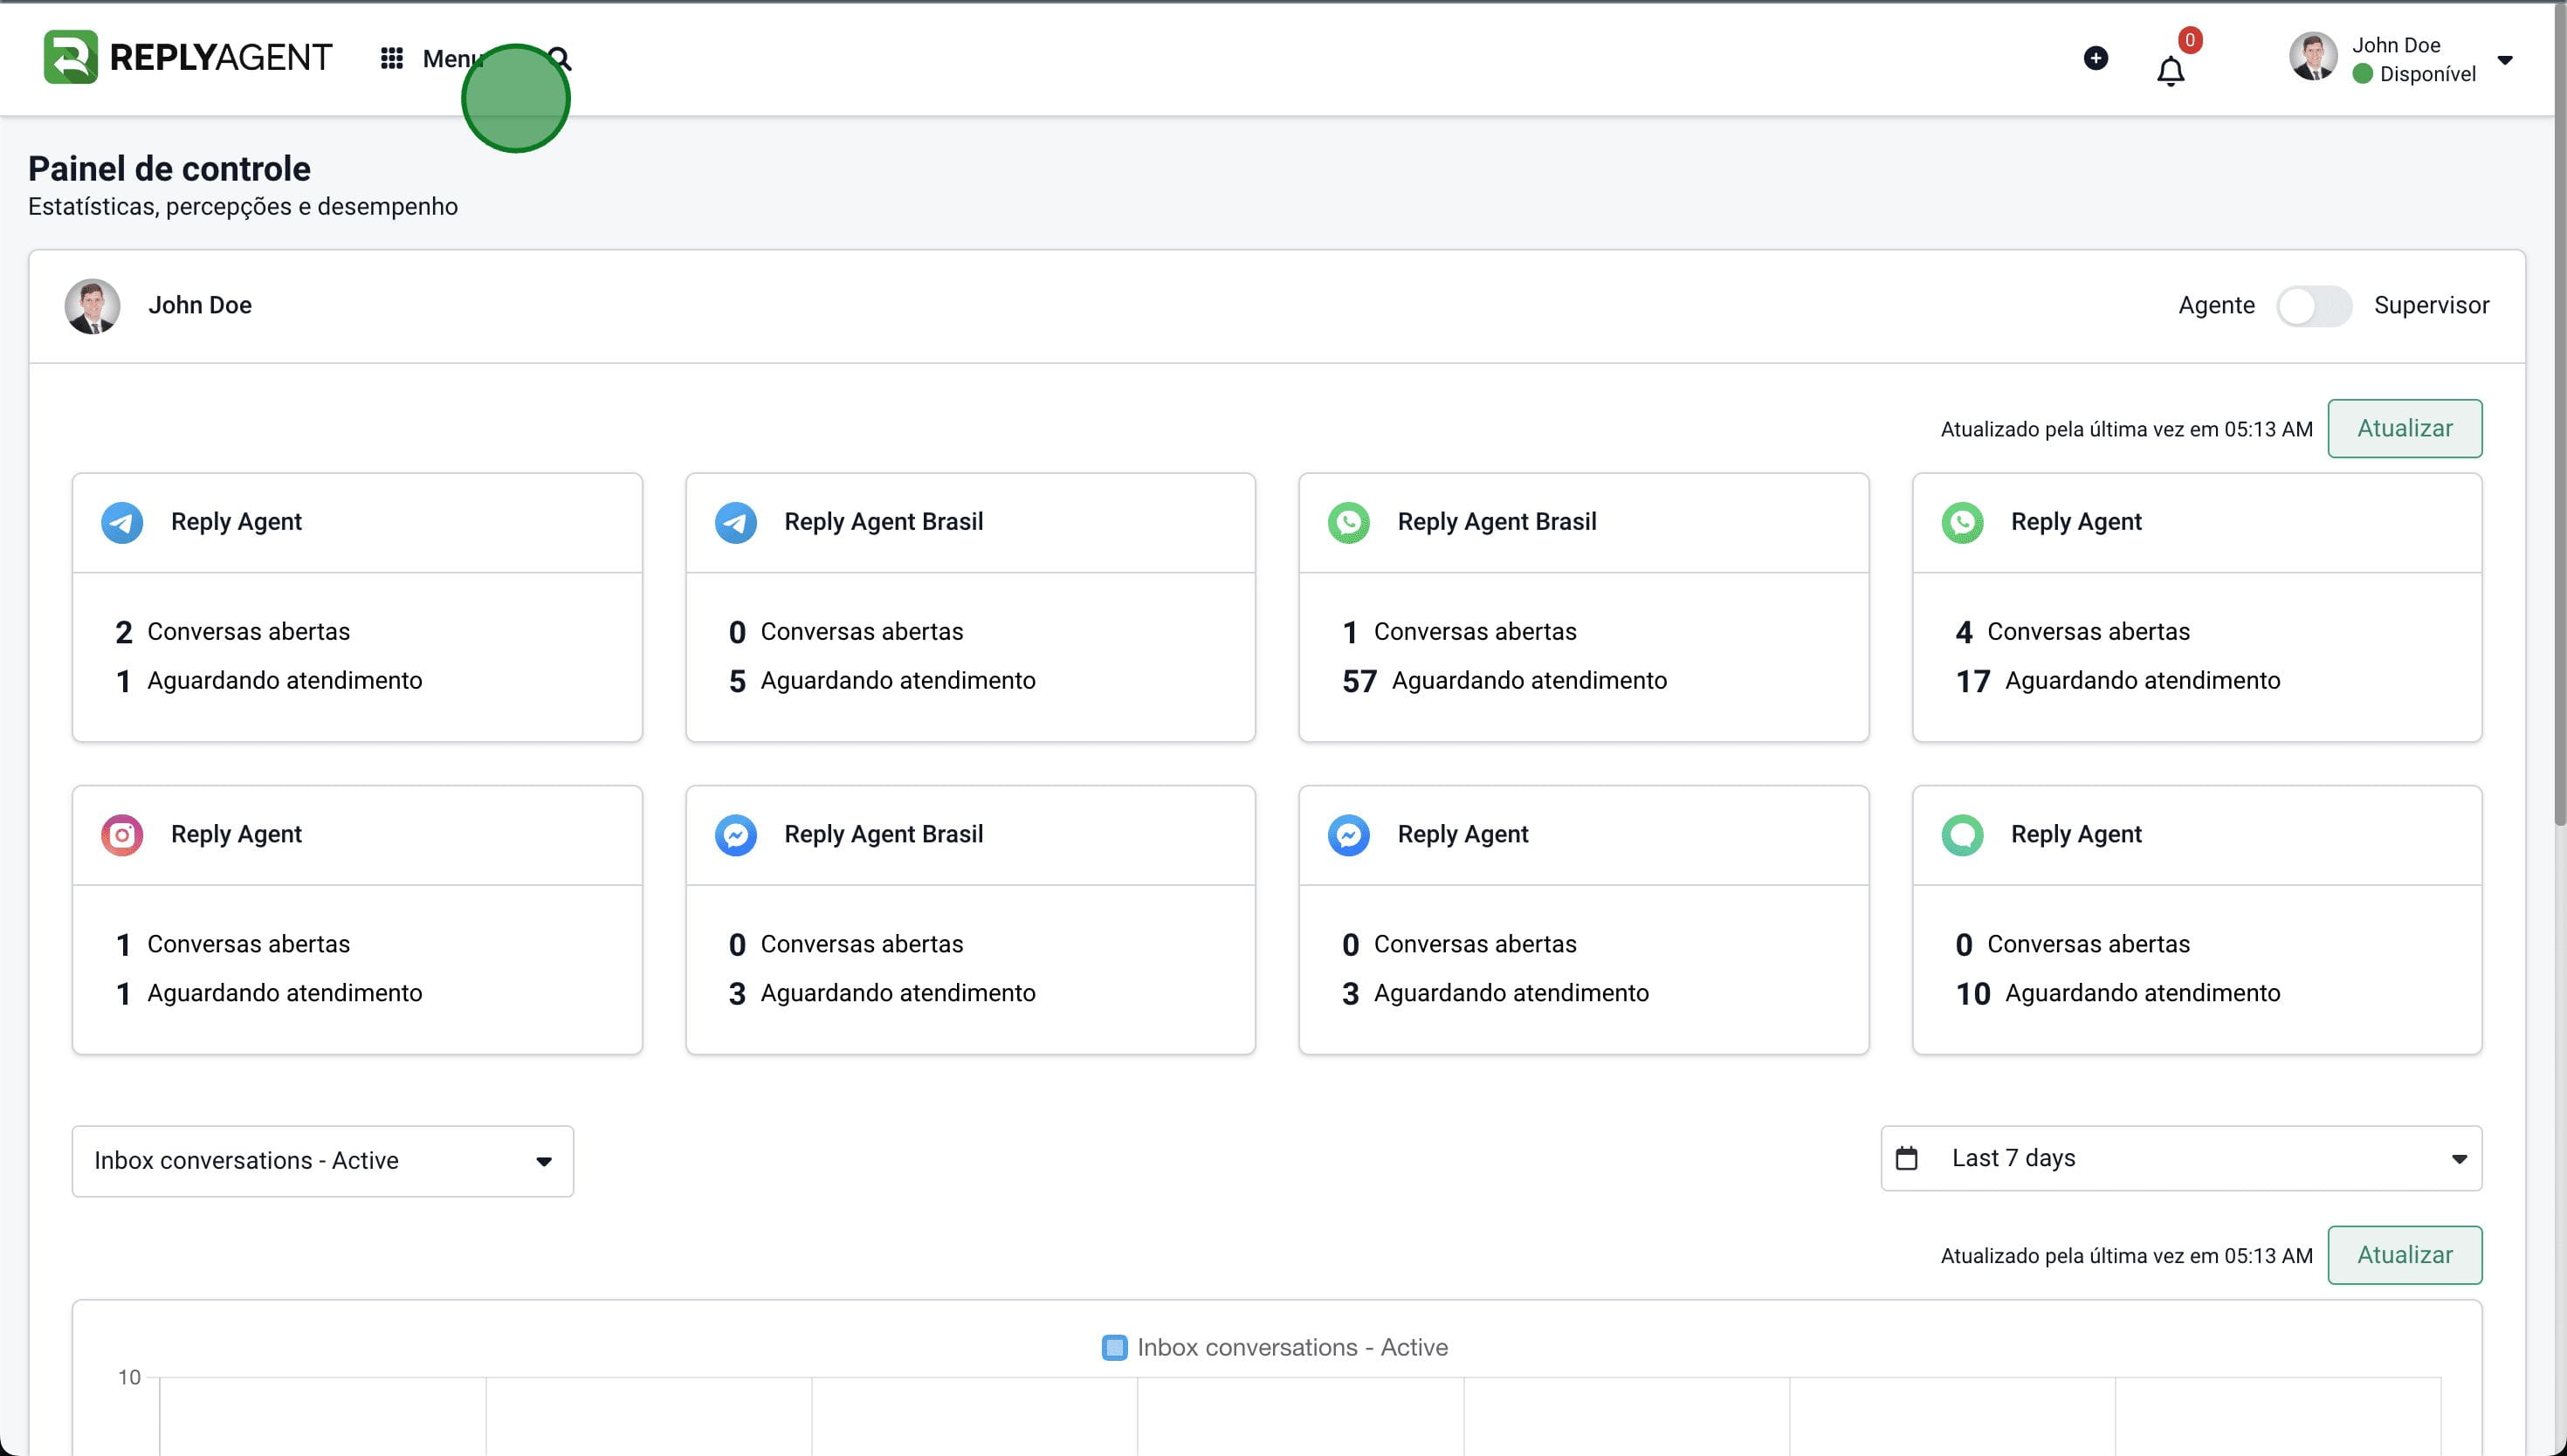Click Telegram icon of Reply Agent card
Viewport: 2567px width, 1456px height.
click(122, 523)
